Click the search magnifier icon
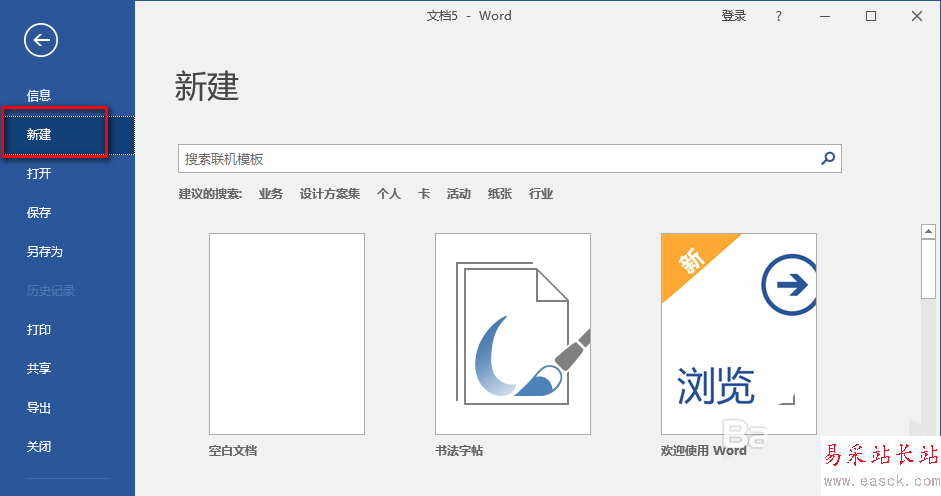Image resolution: width=941 pixels, height=496 pixels. coord(828,159)
